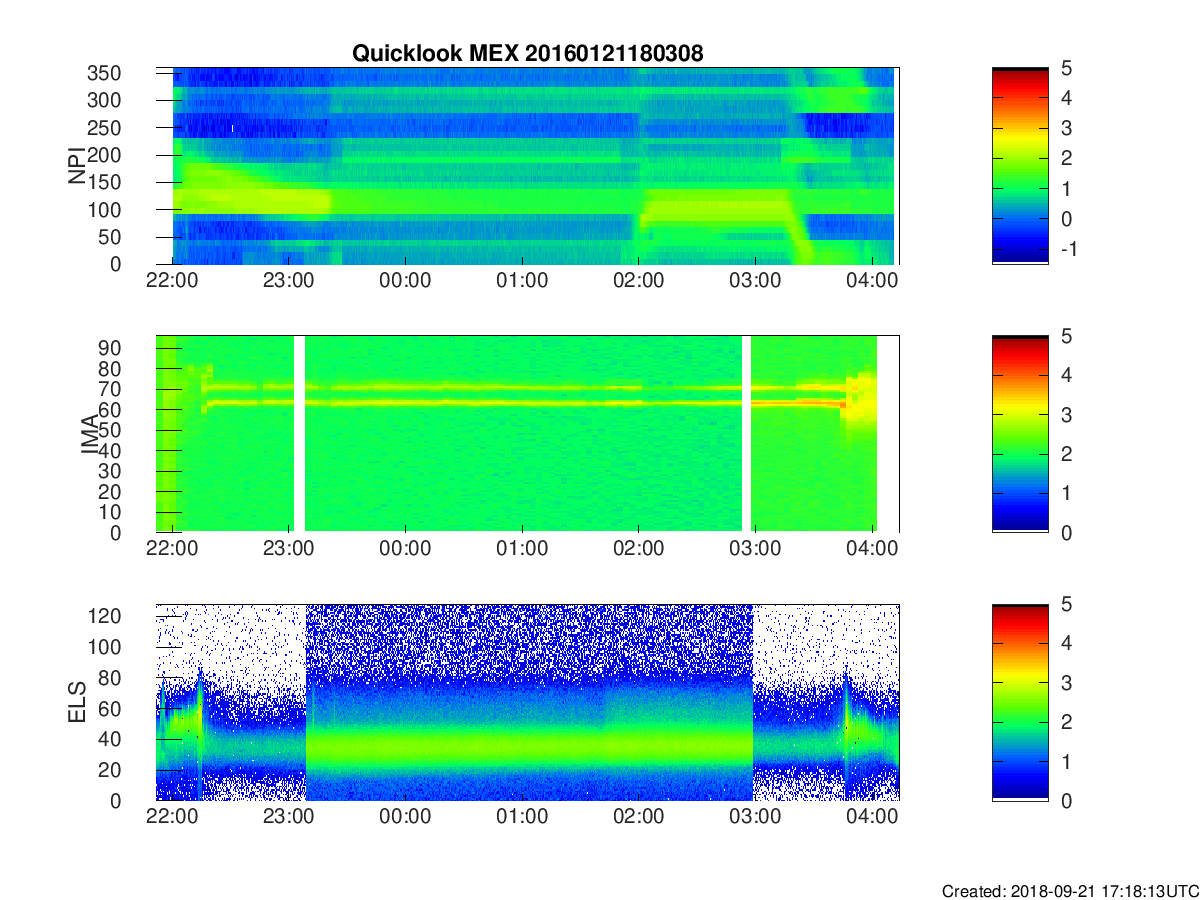The image size is (1200, 900).
Task: Click the '3' label on IMA colorbar
Action: (x=1066, y=414)
